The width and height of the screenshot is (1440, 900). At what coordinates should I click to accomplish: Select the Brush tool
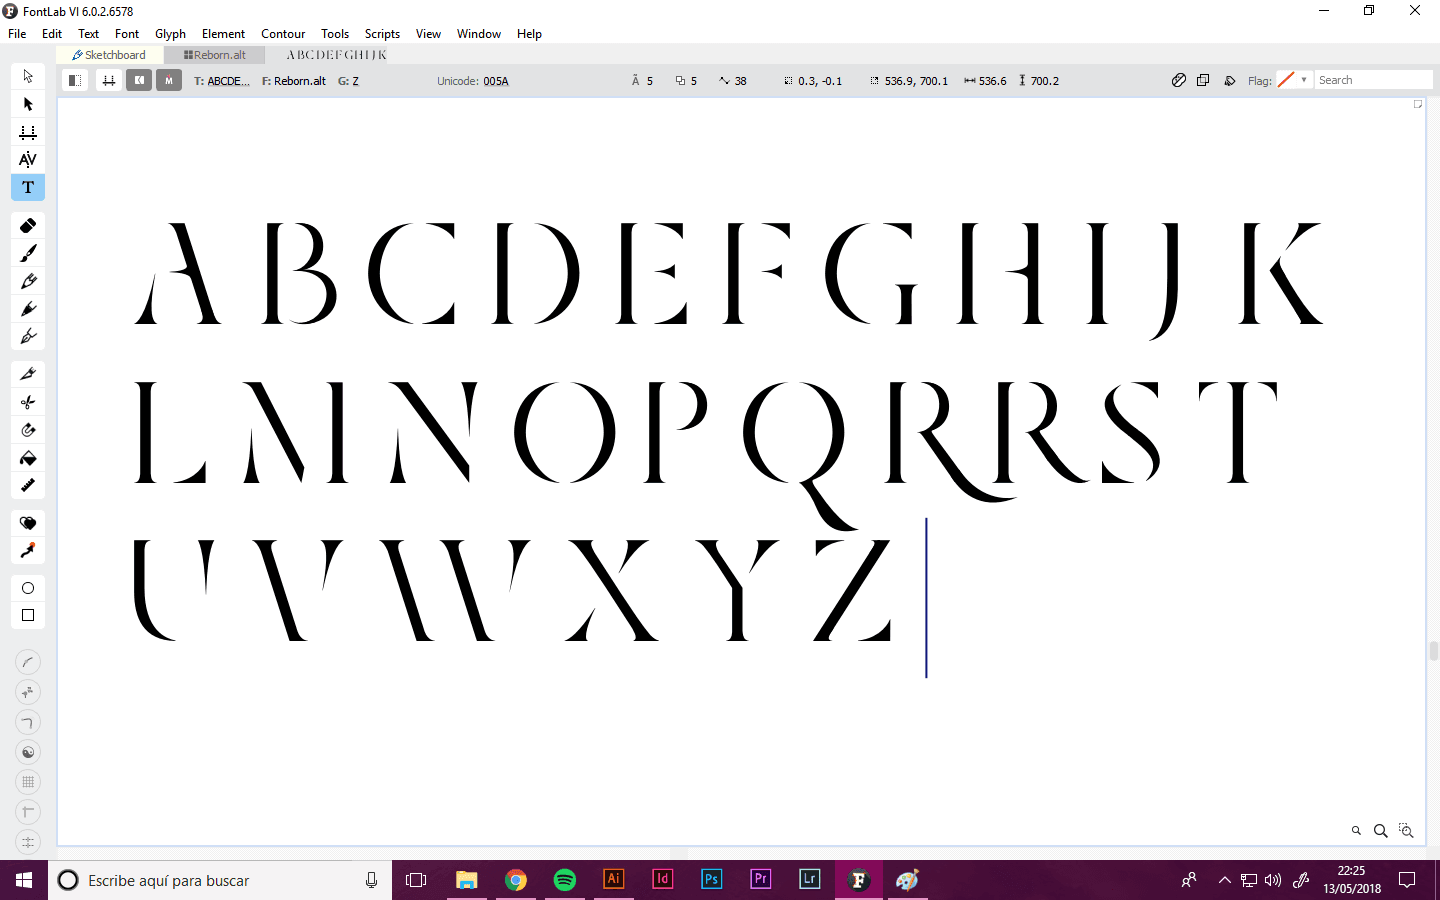tap(28, 254)
